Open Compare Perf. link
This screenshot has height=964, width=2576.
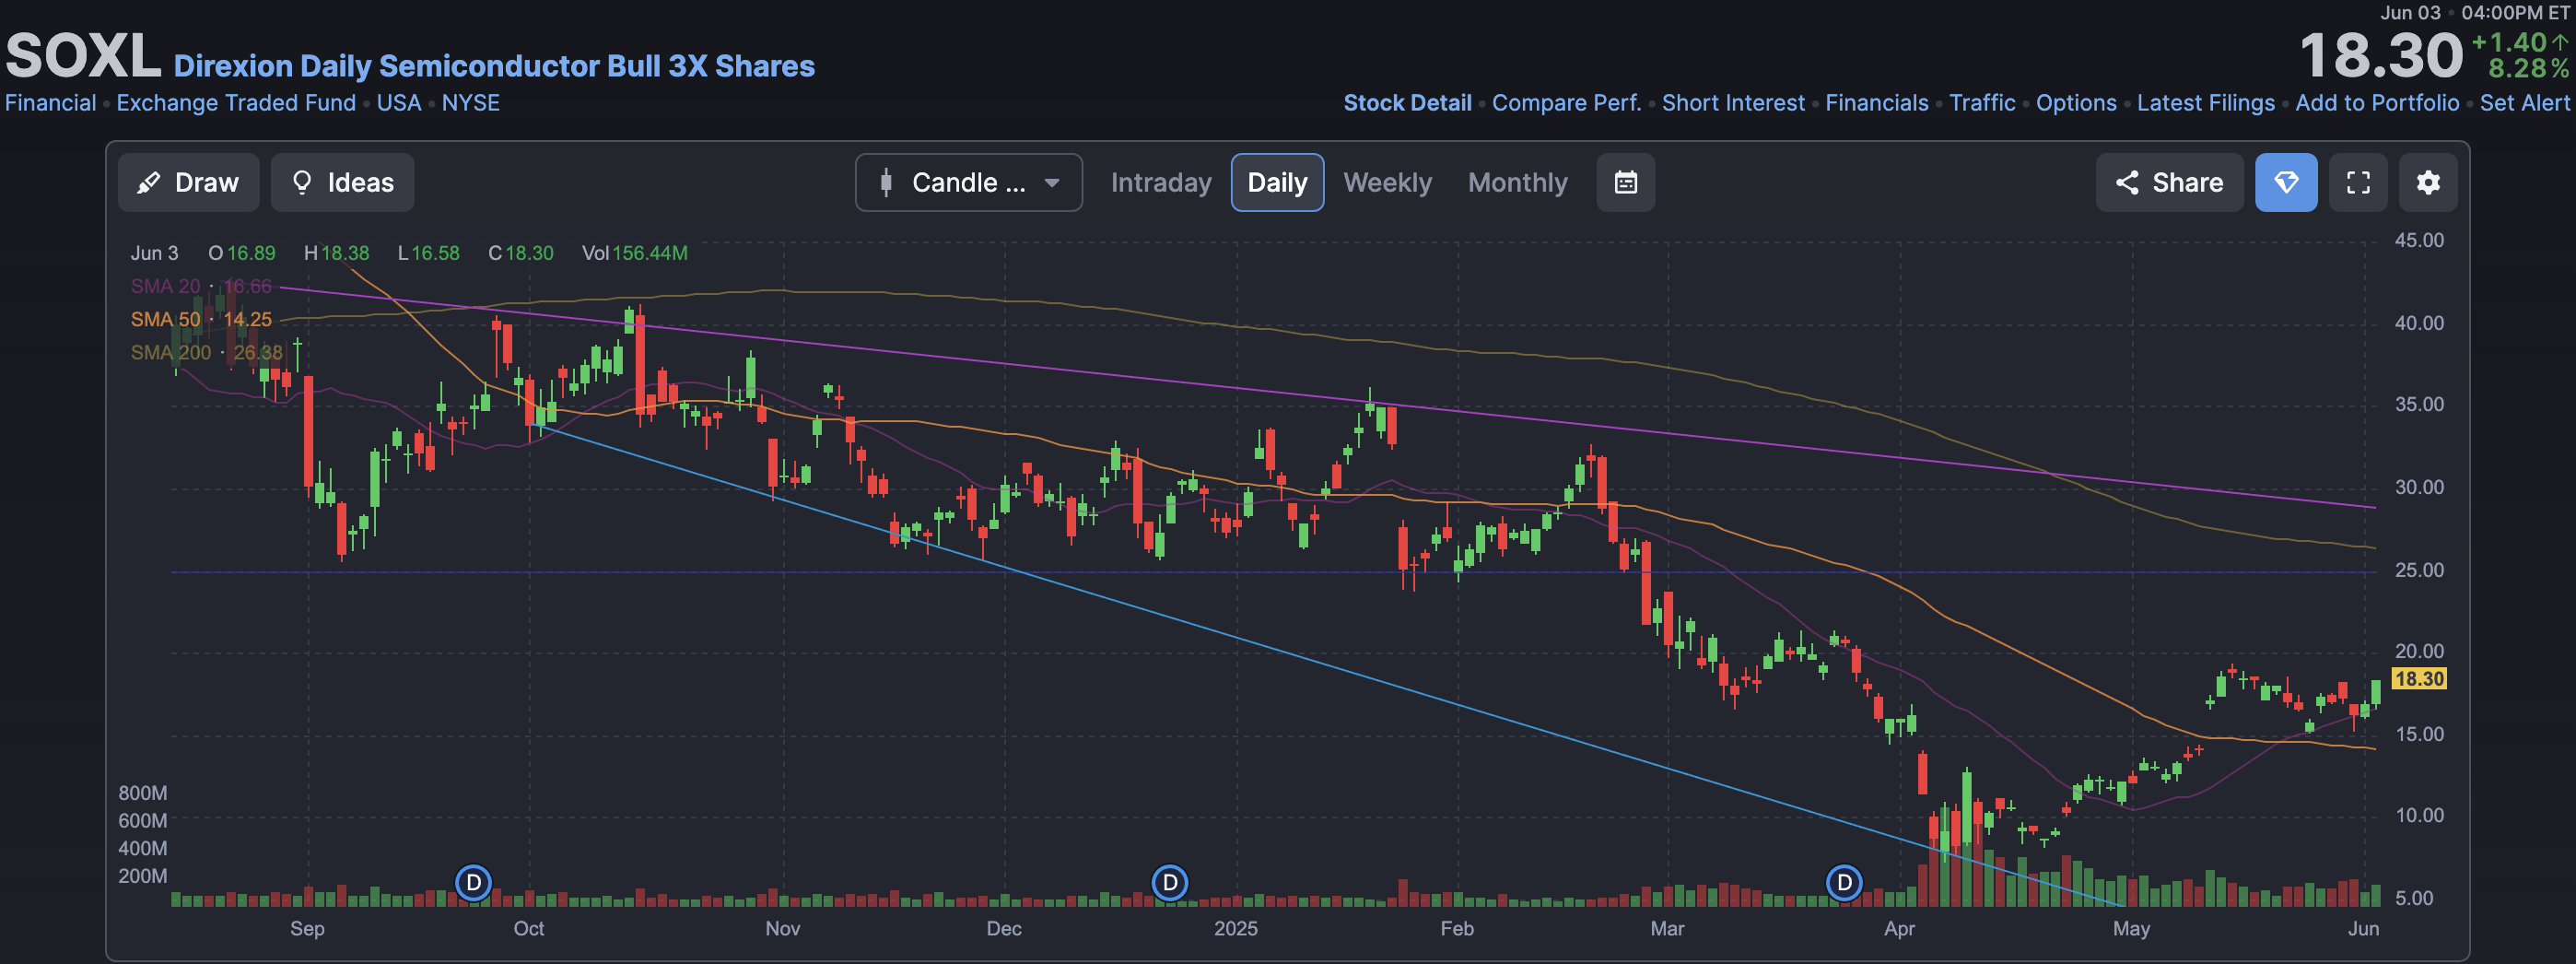(1566, 103)
